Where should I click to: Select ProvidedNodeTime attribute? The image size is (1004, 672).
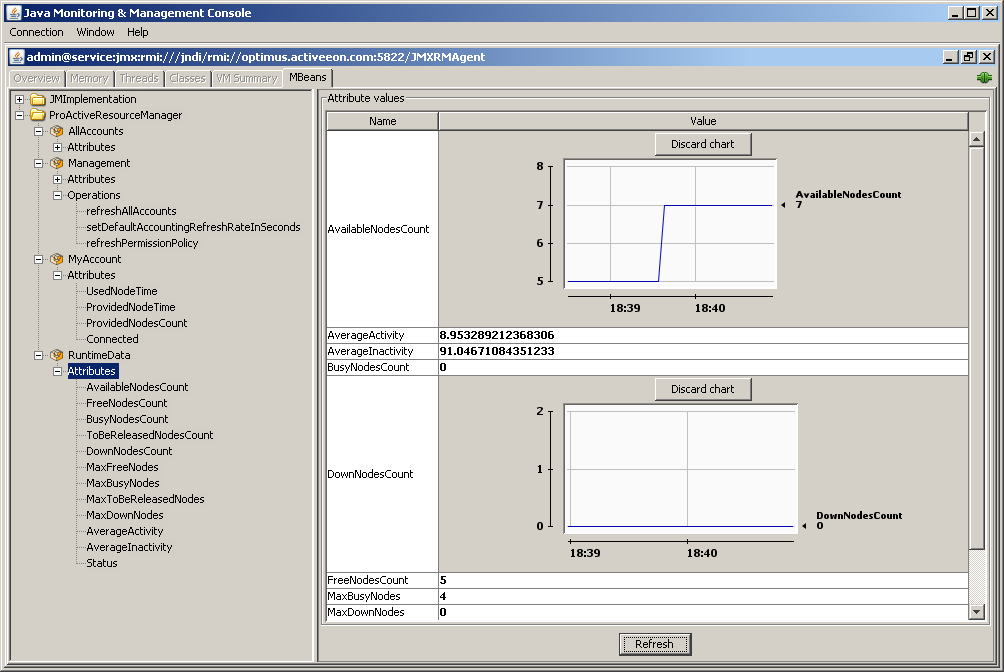131,307
